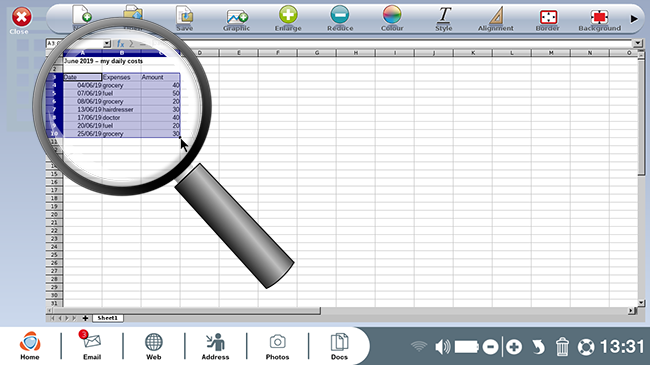Open the Web browser from the dock

tap(153, 346)
